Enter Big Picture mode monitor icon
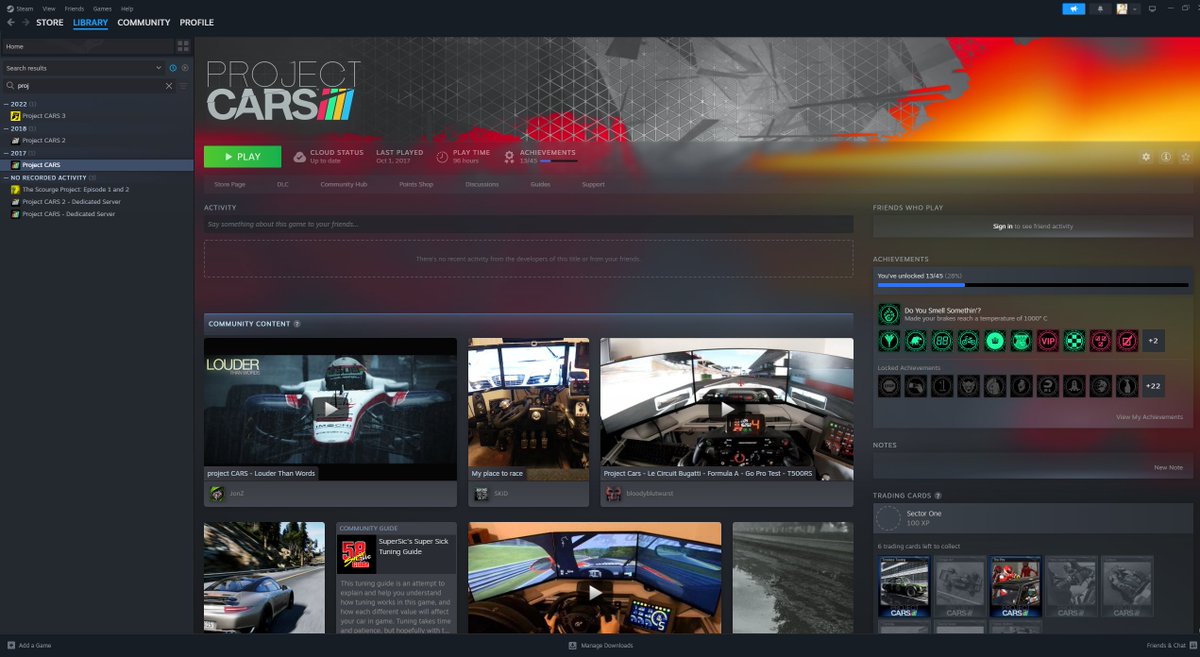Screen dimensions: 1200x657 [x=1152, y=9]
